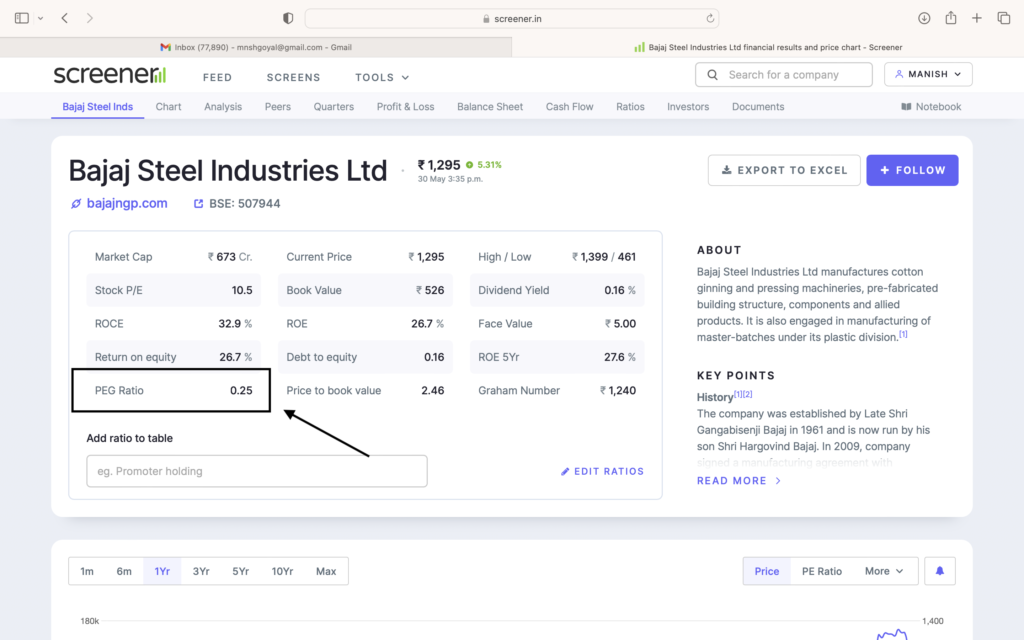Open the Profit & Loss section
1024x640 pixels.
(x=406, y=106)
